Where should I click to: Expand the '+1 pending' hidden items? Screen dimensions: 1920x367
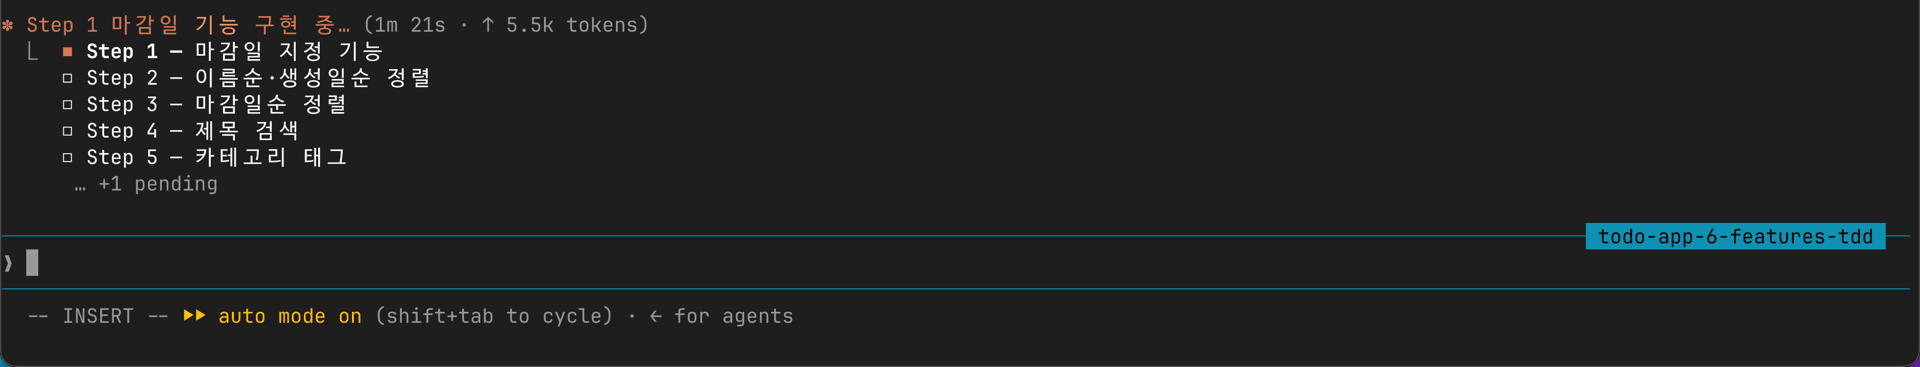[146, 184]
